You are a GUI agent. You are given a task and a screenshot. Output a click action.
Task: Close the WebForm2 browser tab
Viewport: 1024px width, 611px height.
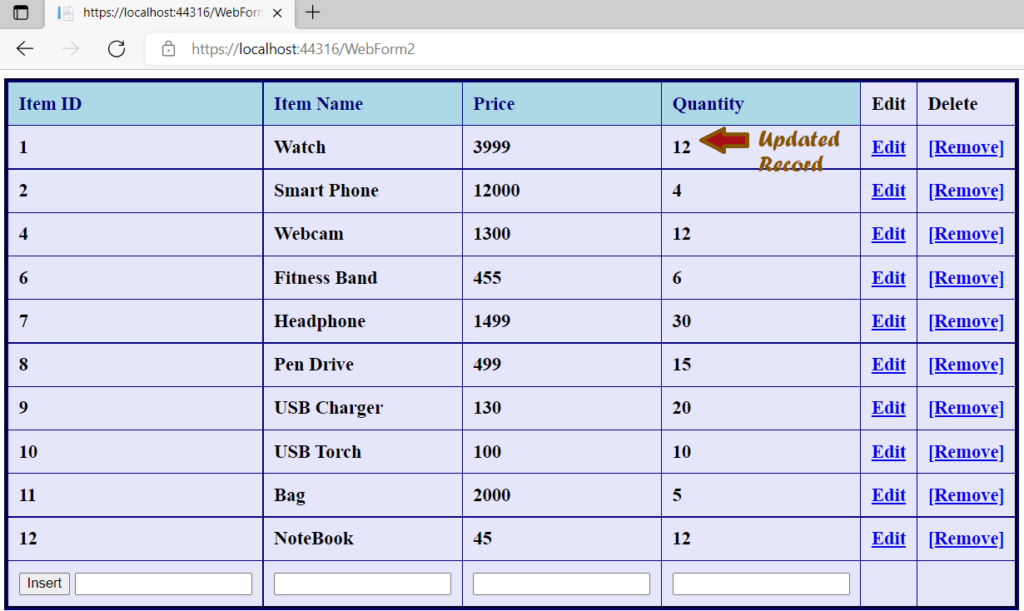click(279, 14)
